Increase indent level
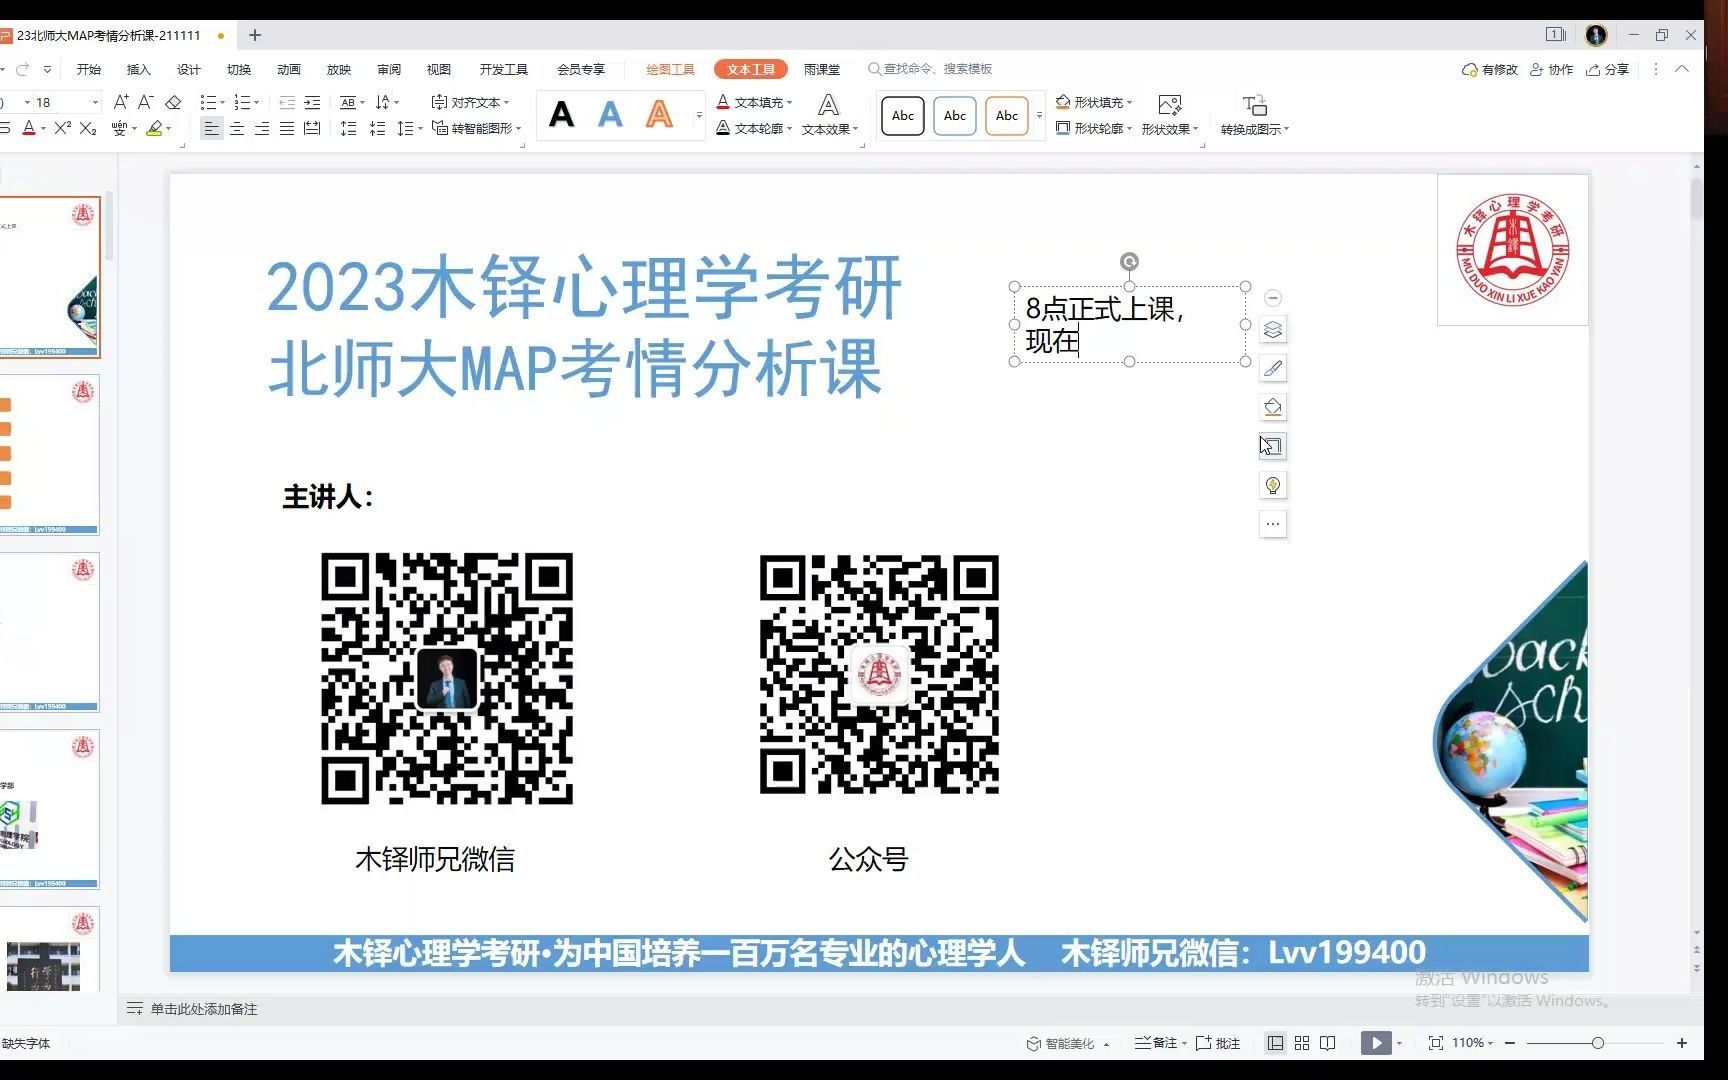 (x=312, y=102)
